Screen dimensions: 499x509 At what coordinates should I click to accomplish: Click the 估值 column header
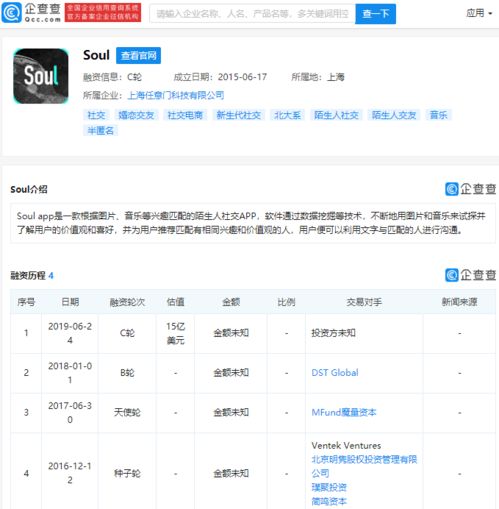click(x=175, y=302)
